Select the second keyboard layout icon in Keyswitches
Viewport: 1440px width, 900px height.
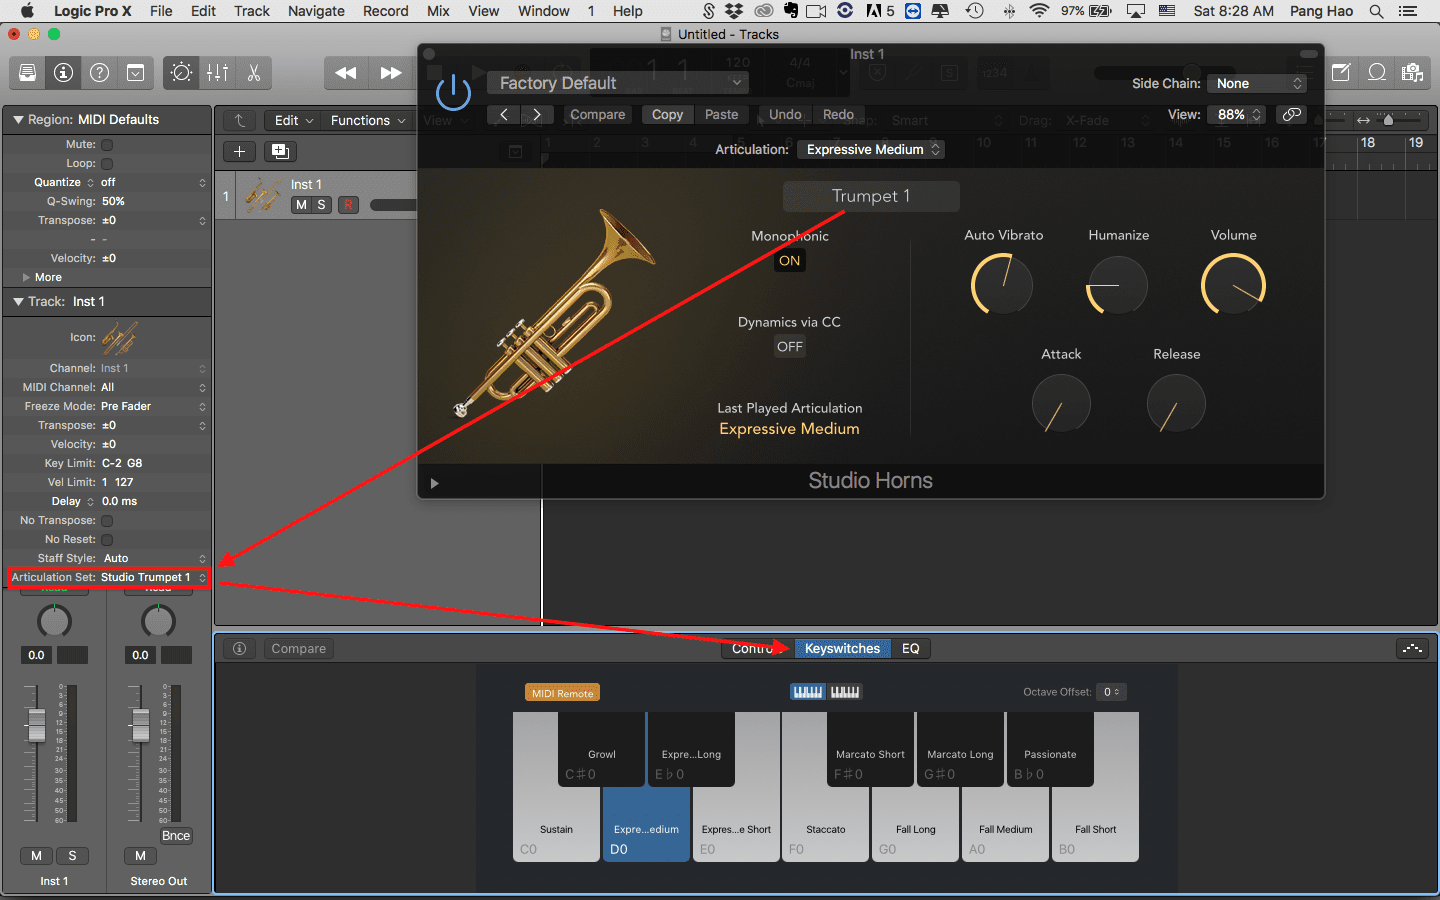pos(845,692)
